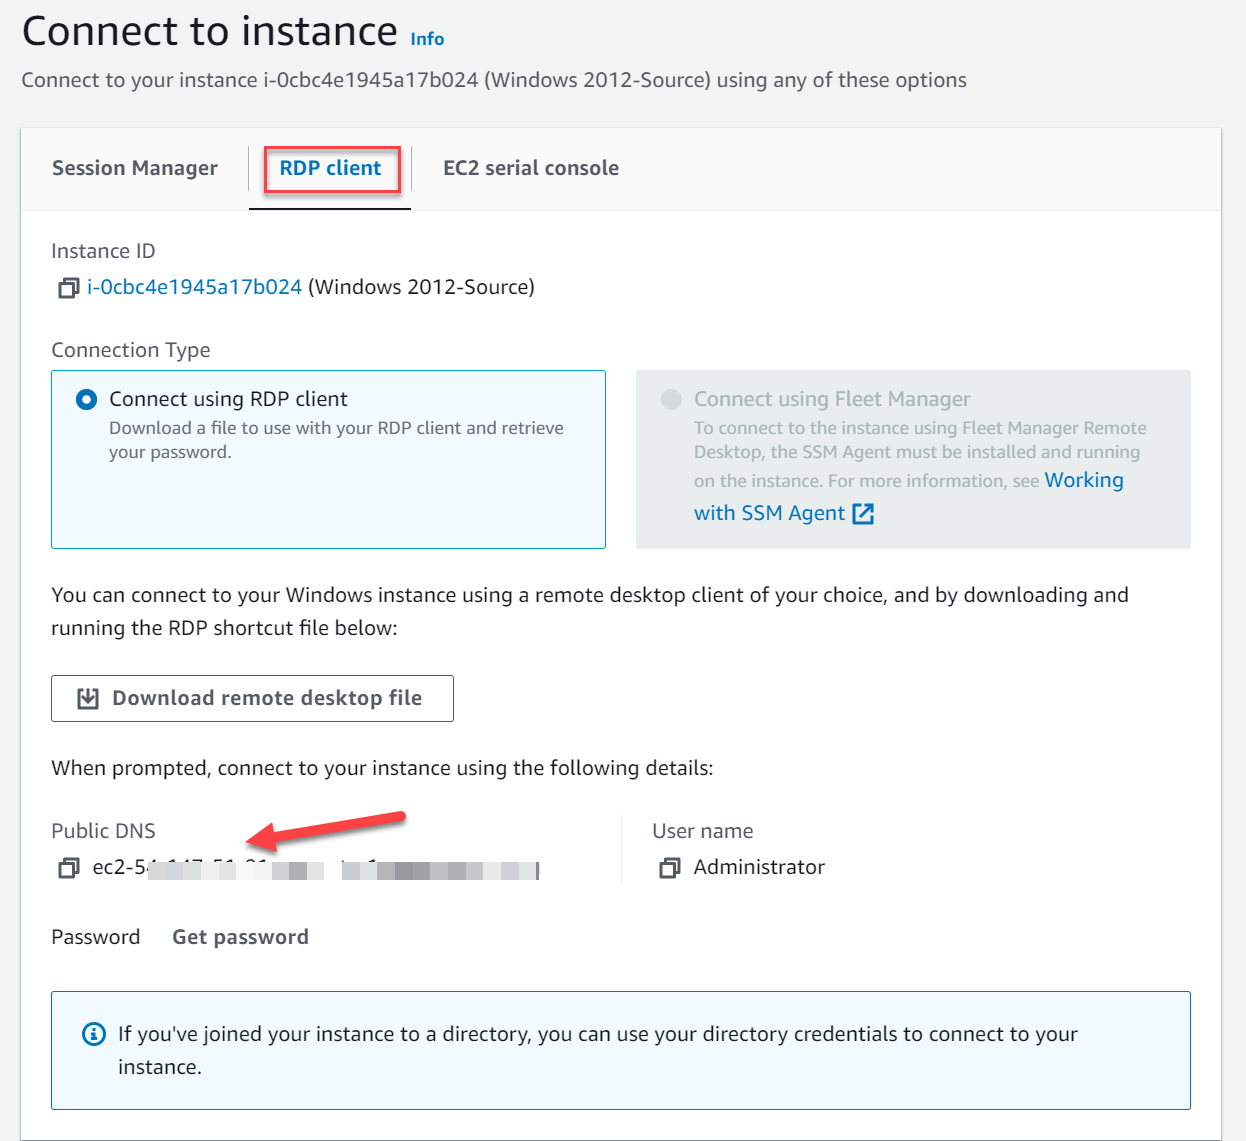Click the Connect using RDP client option card
The width and height of the screenshot is (1246, 1141).
[328, 460]
